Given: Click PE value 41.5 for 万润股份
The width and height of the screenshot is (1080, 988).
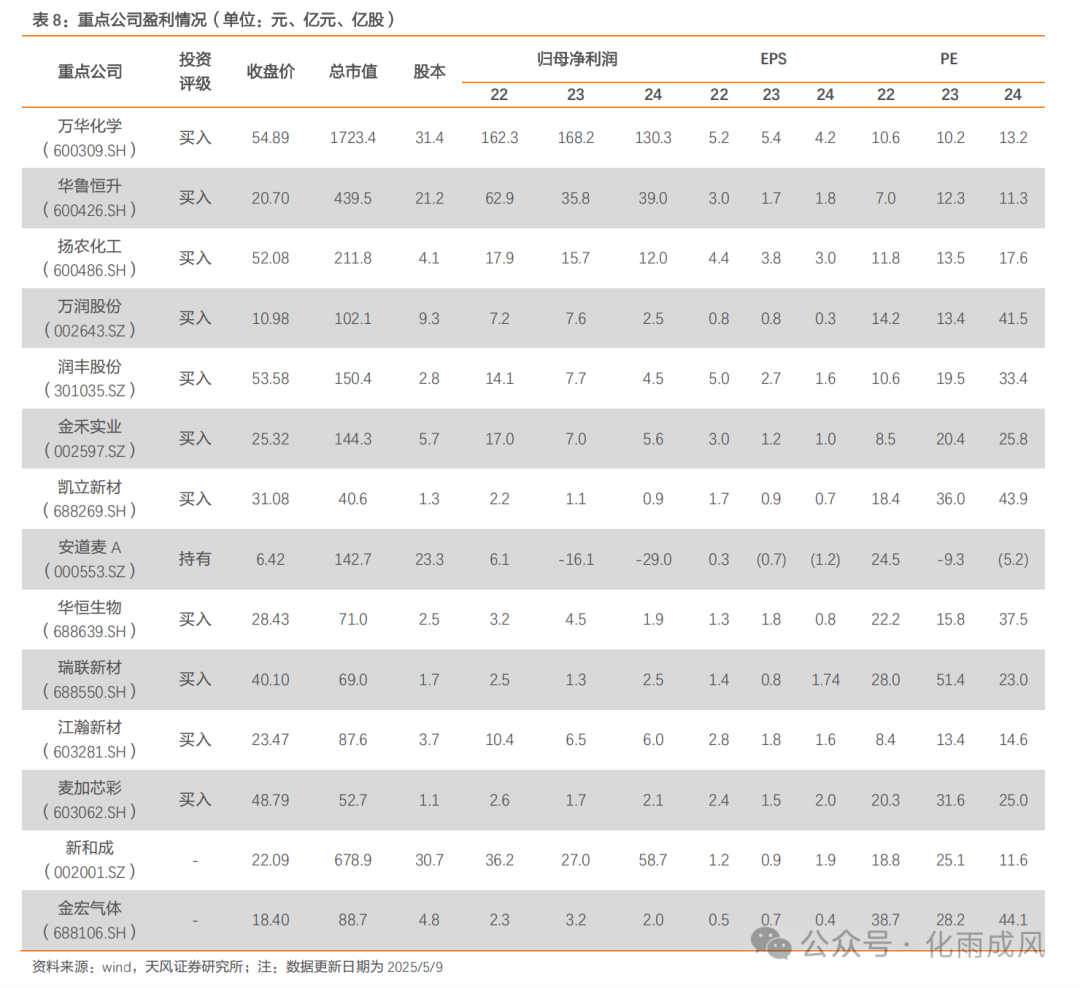Looking at the screenshot, I should 1013,319.
